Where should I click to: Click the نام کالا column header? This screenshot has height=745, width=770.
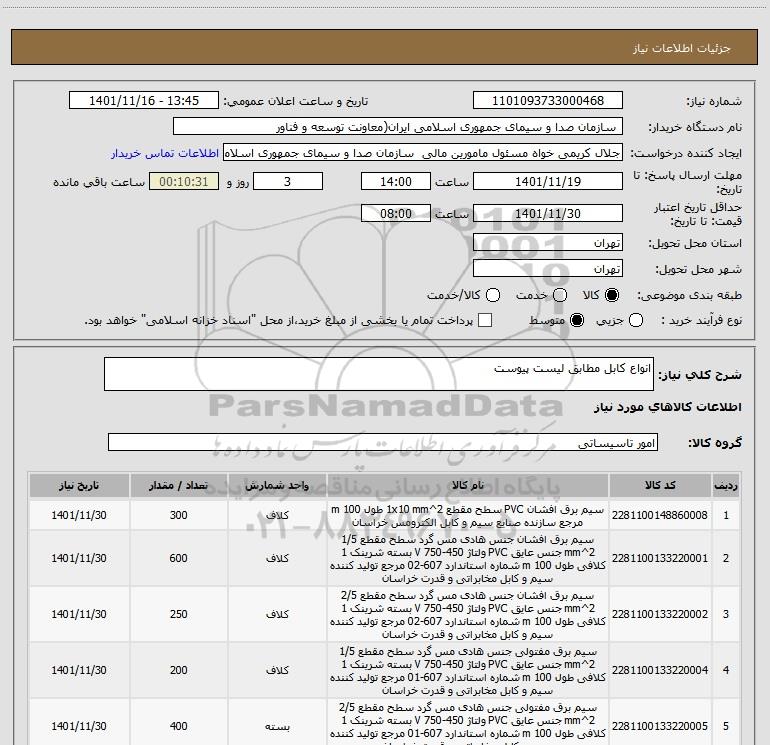(468, 485)
